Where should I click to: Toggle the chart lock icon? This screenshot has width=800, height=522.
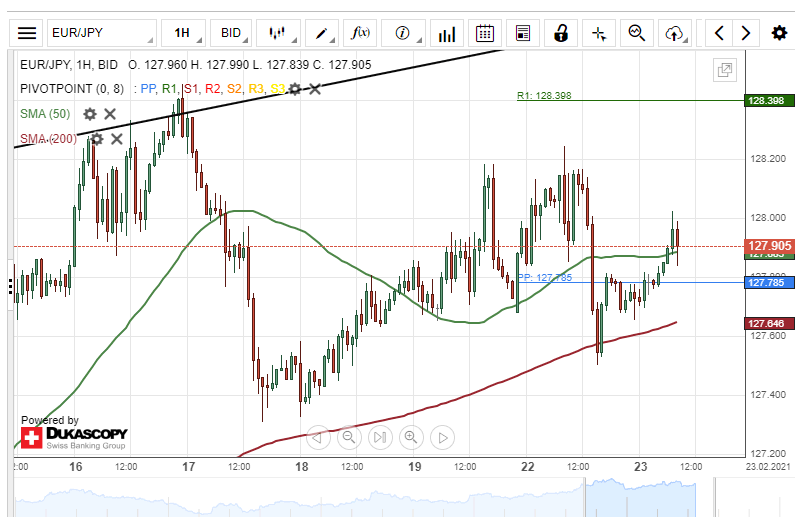pyautogui.click(x=561, y=34)
